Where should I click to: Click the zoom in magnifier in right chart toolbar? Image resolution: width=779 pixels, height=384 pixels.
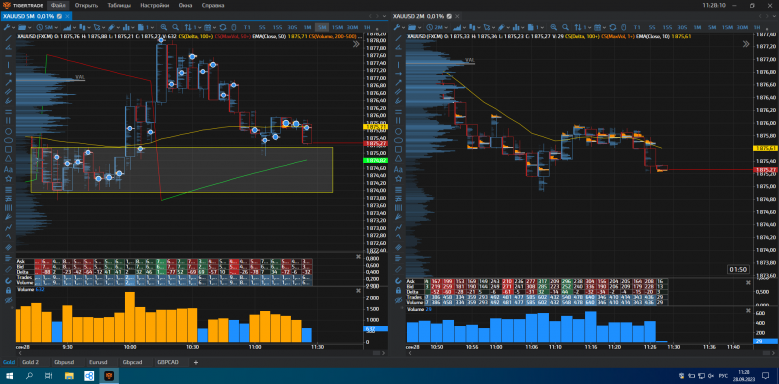pos(553,27)
